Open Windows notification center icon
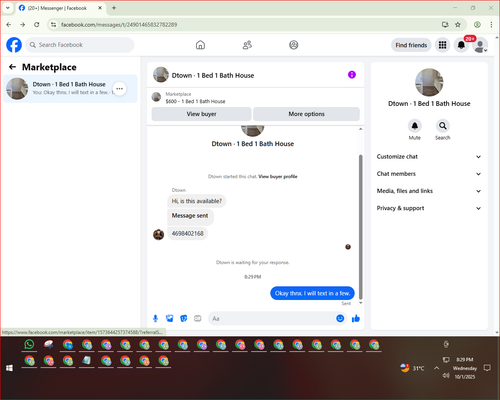500x400 pixels. [487, 368]
